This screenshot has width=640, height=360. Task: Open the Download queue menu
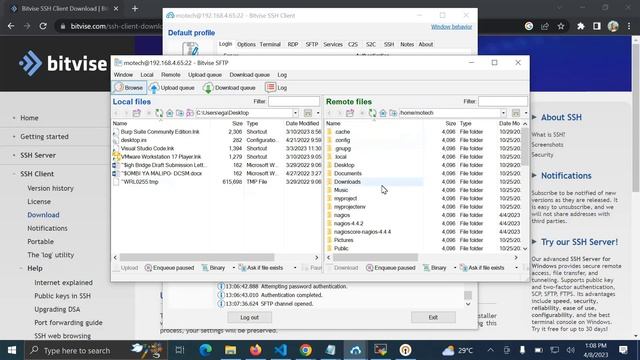[249, 75]
